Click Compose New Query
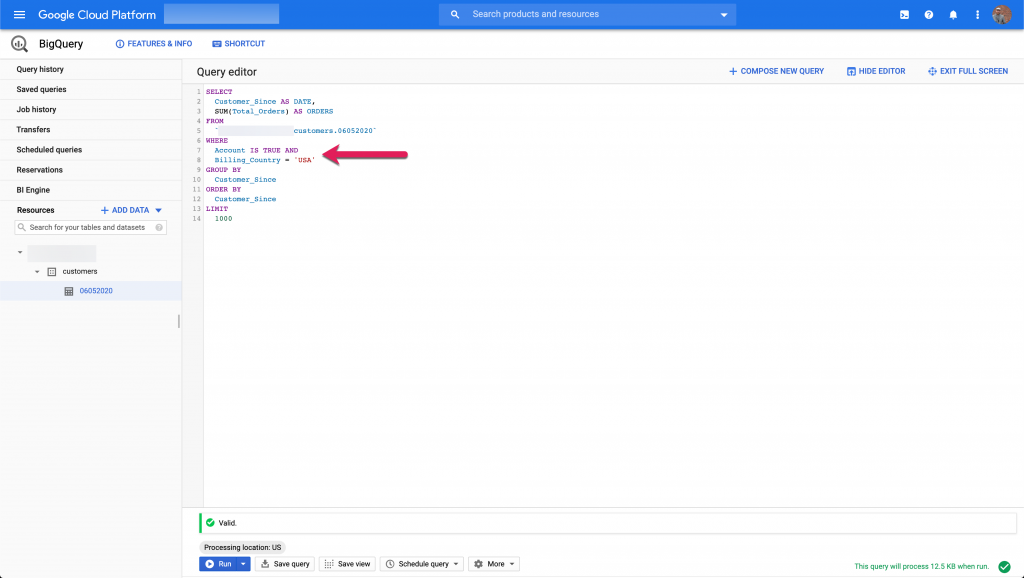 776,71
